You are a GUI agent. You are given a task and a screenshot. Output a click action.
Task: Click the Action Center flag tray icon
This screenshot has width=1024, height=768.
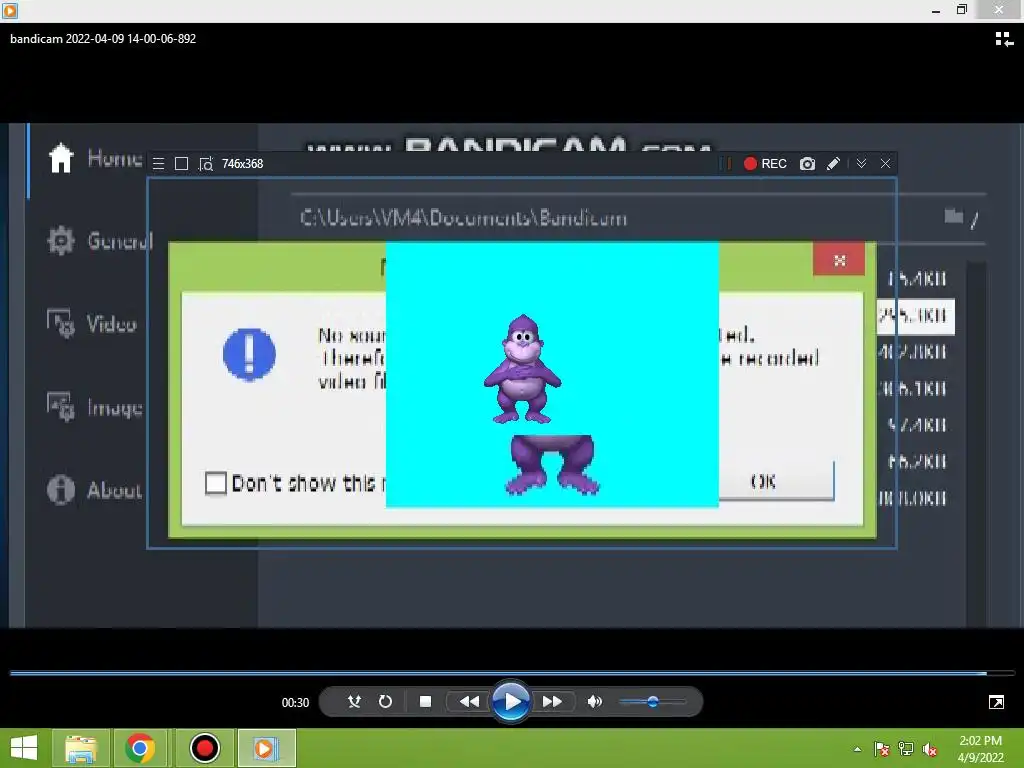click(x=881, y=749)
